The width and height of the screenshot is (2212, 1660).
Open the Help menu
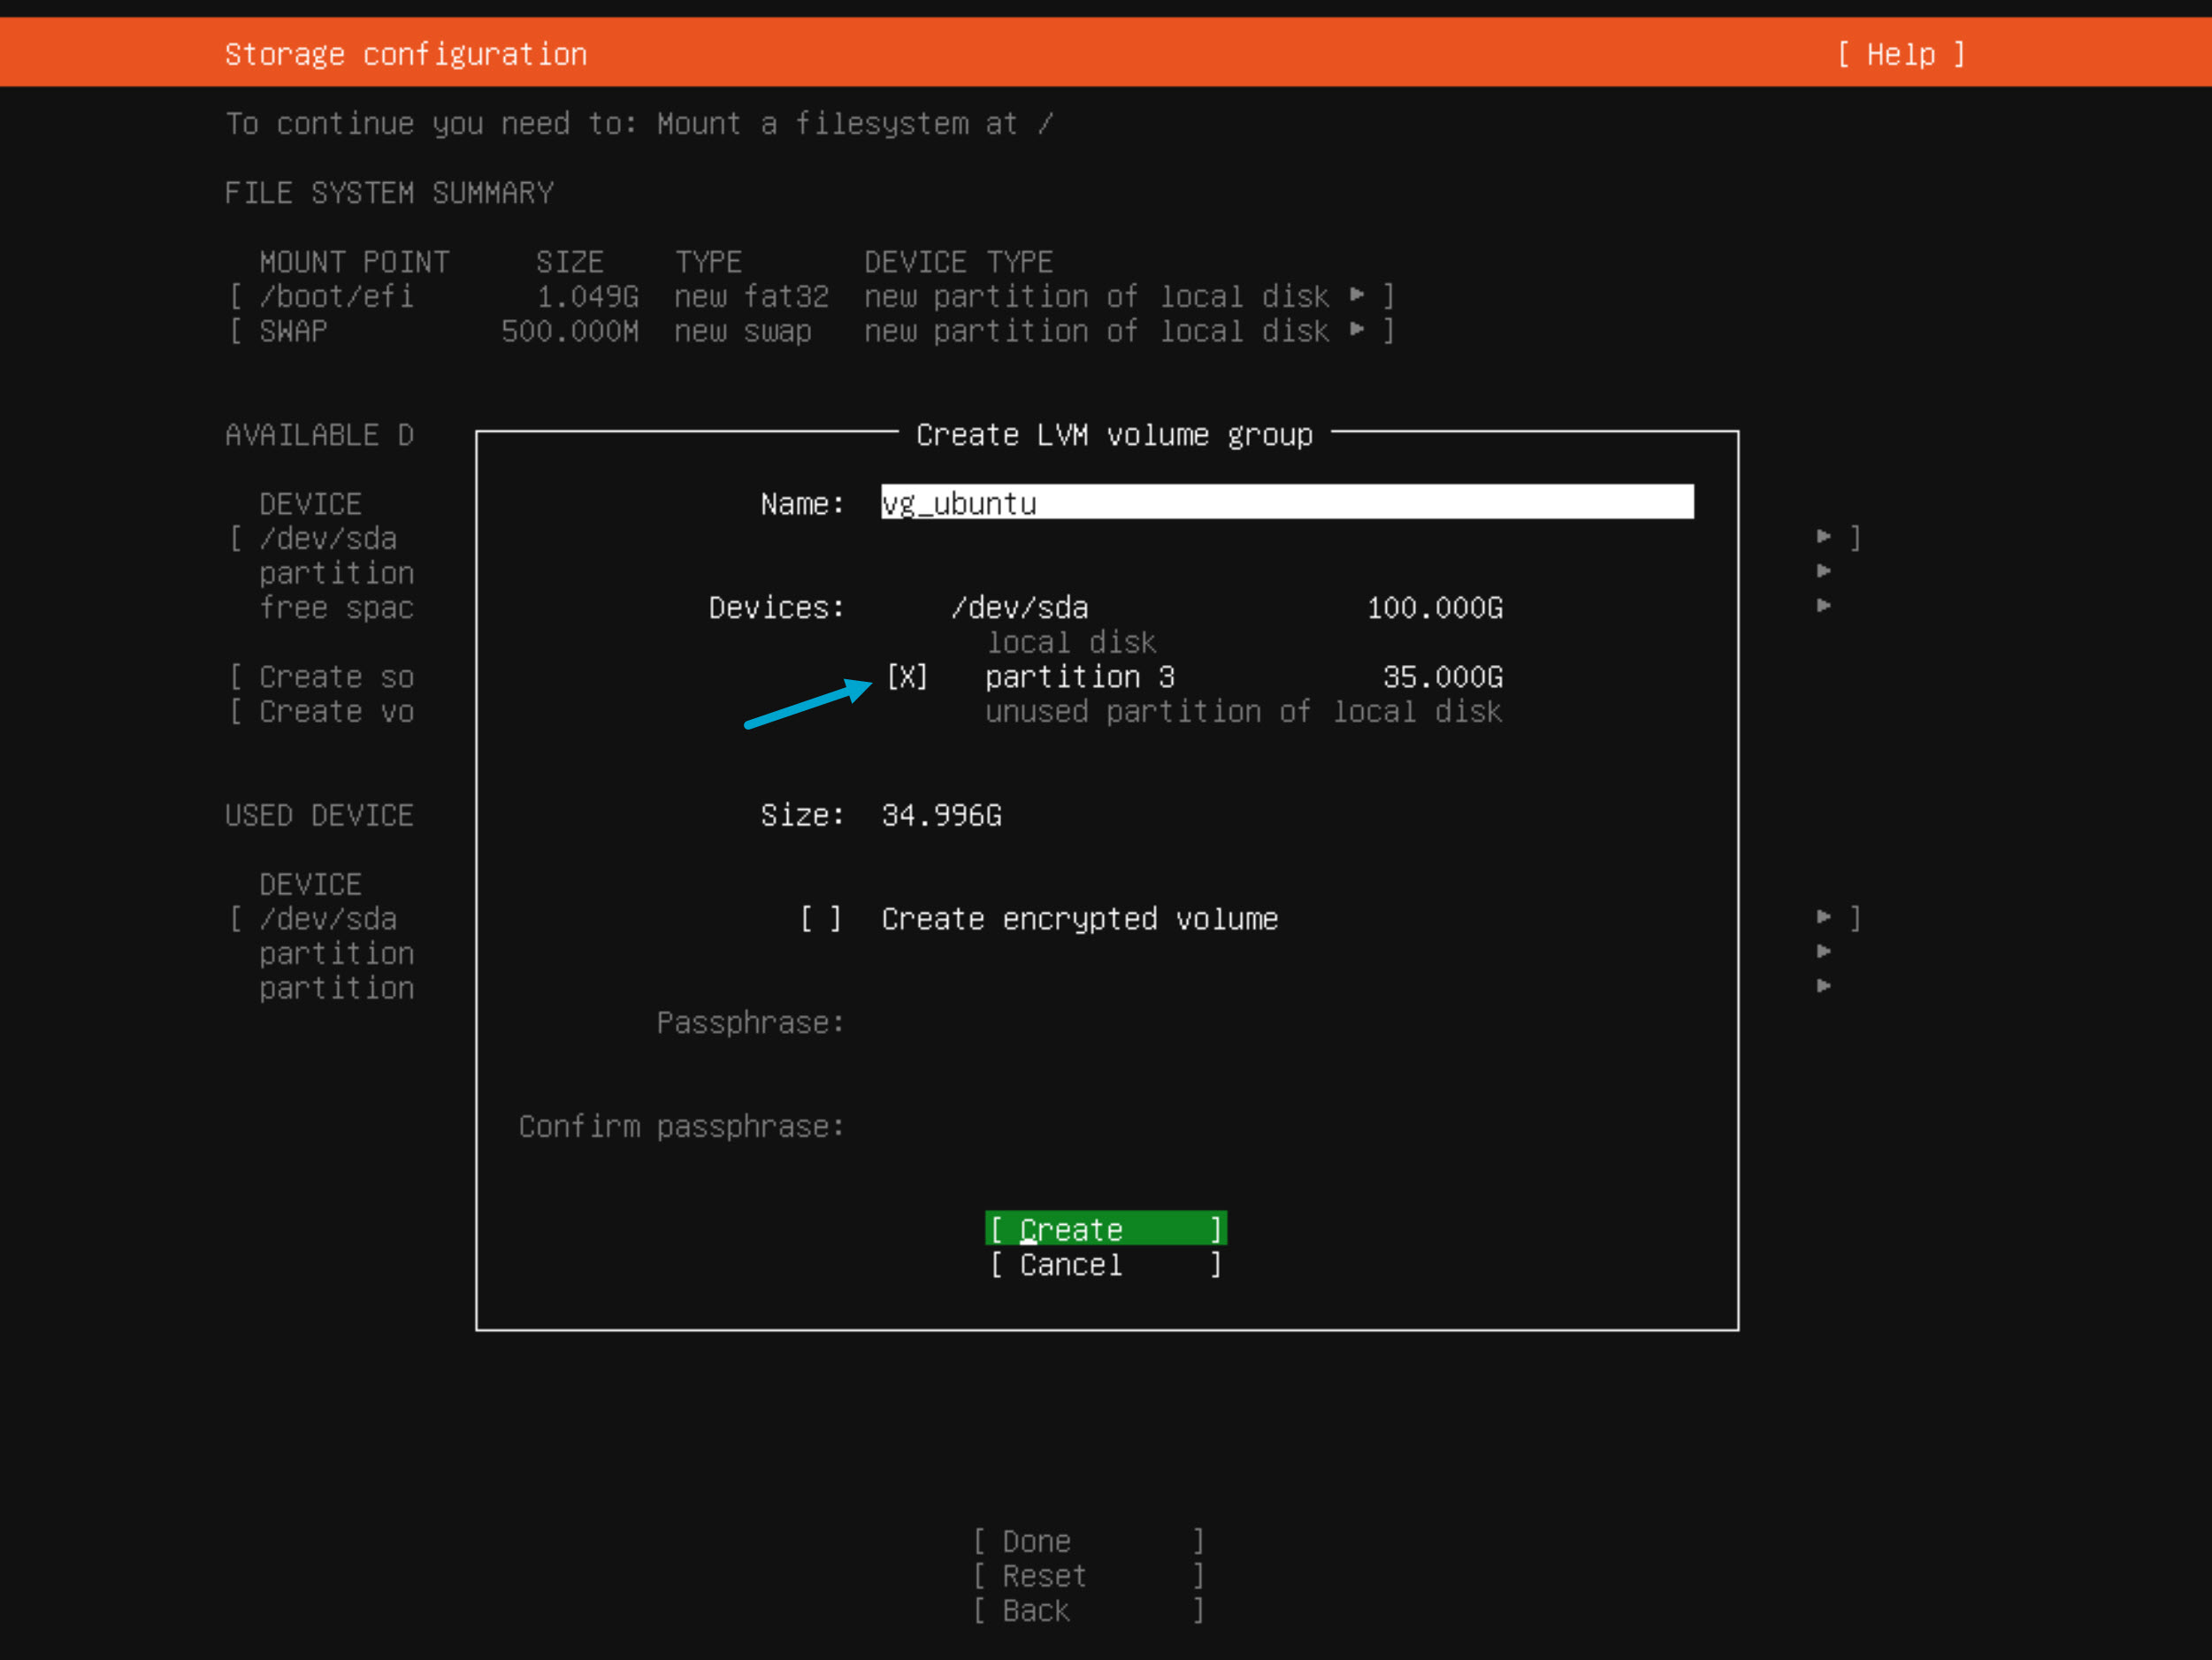tap(1900, 54)
